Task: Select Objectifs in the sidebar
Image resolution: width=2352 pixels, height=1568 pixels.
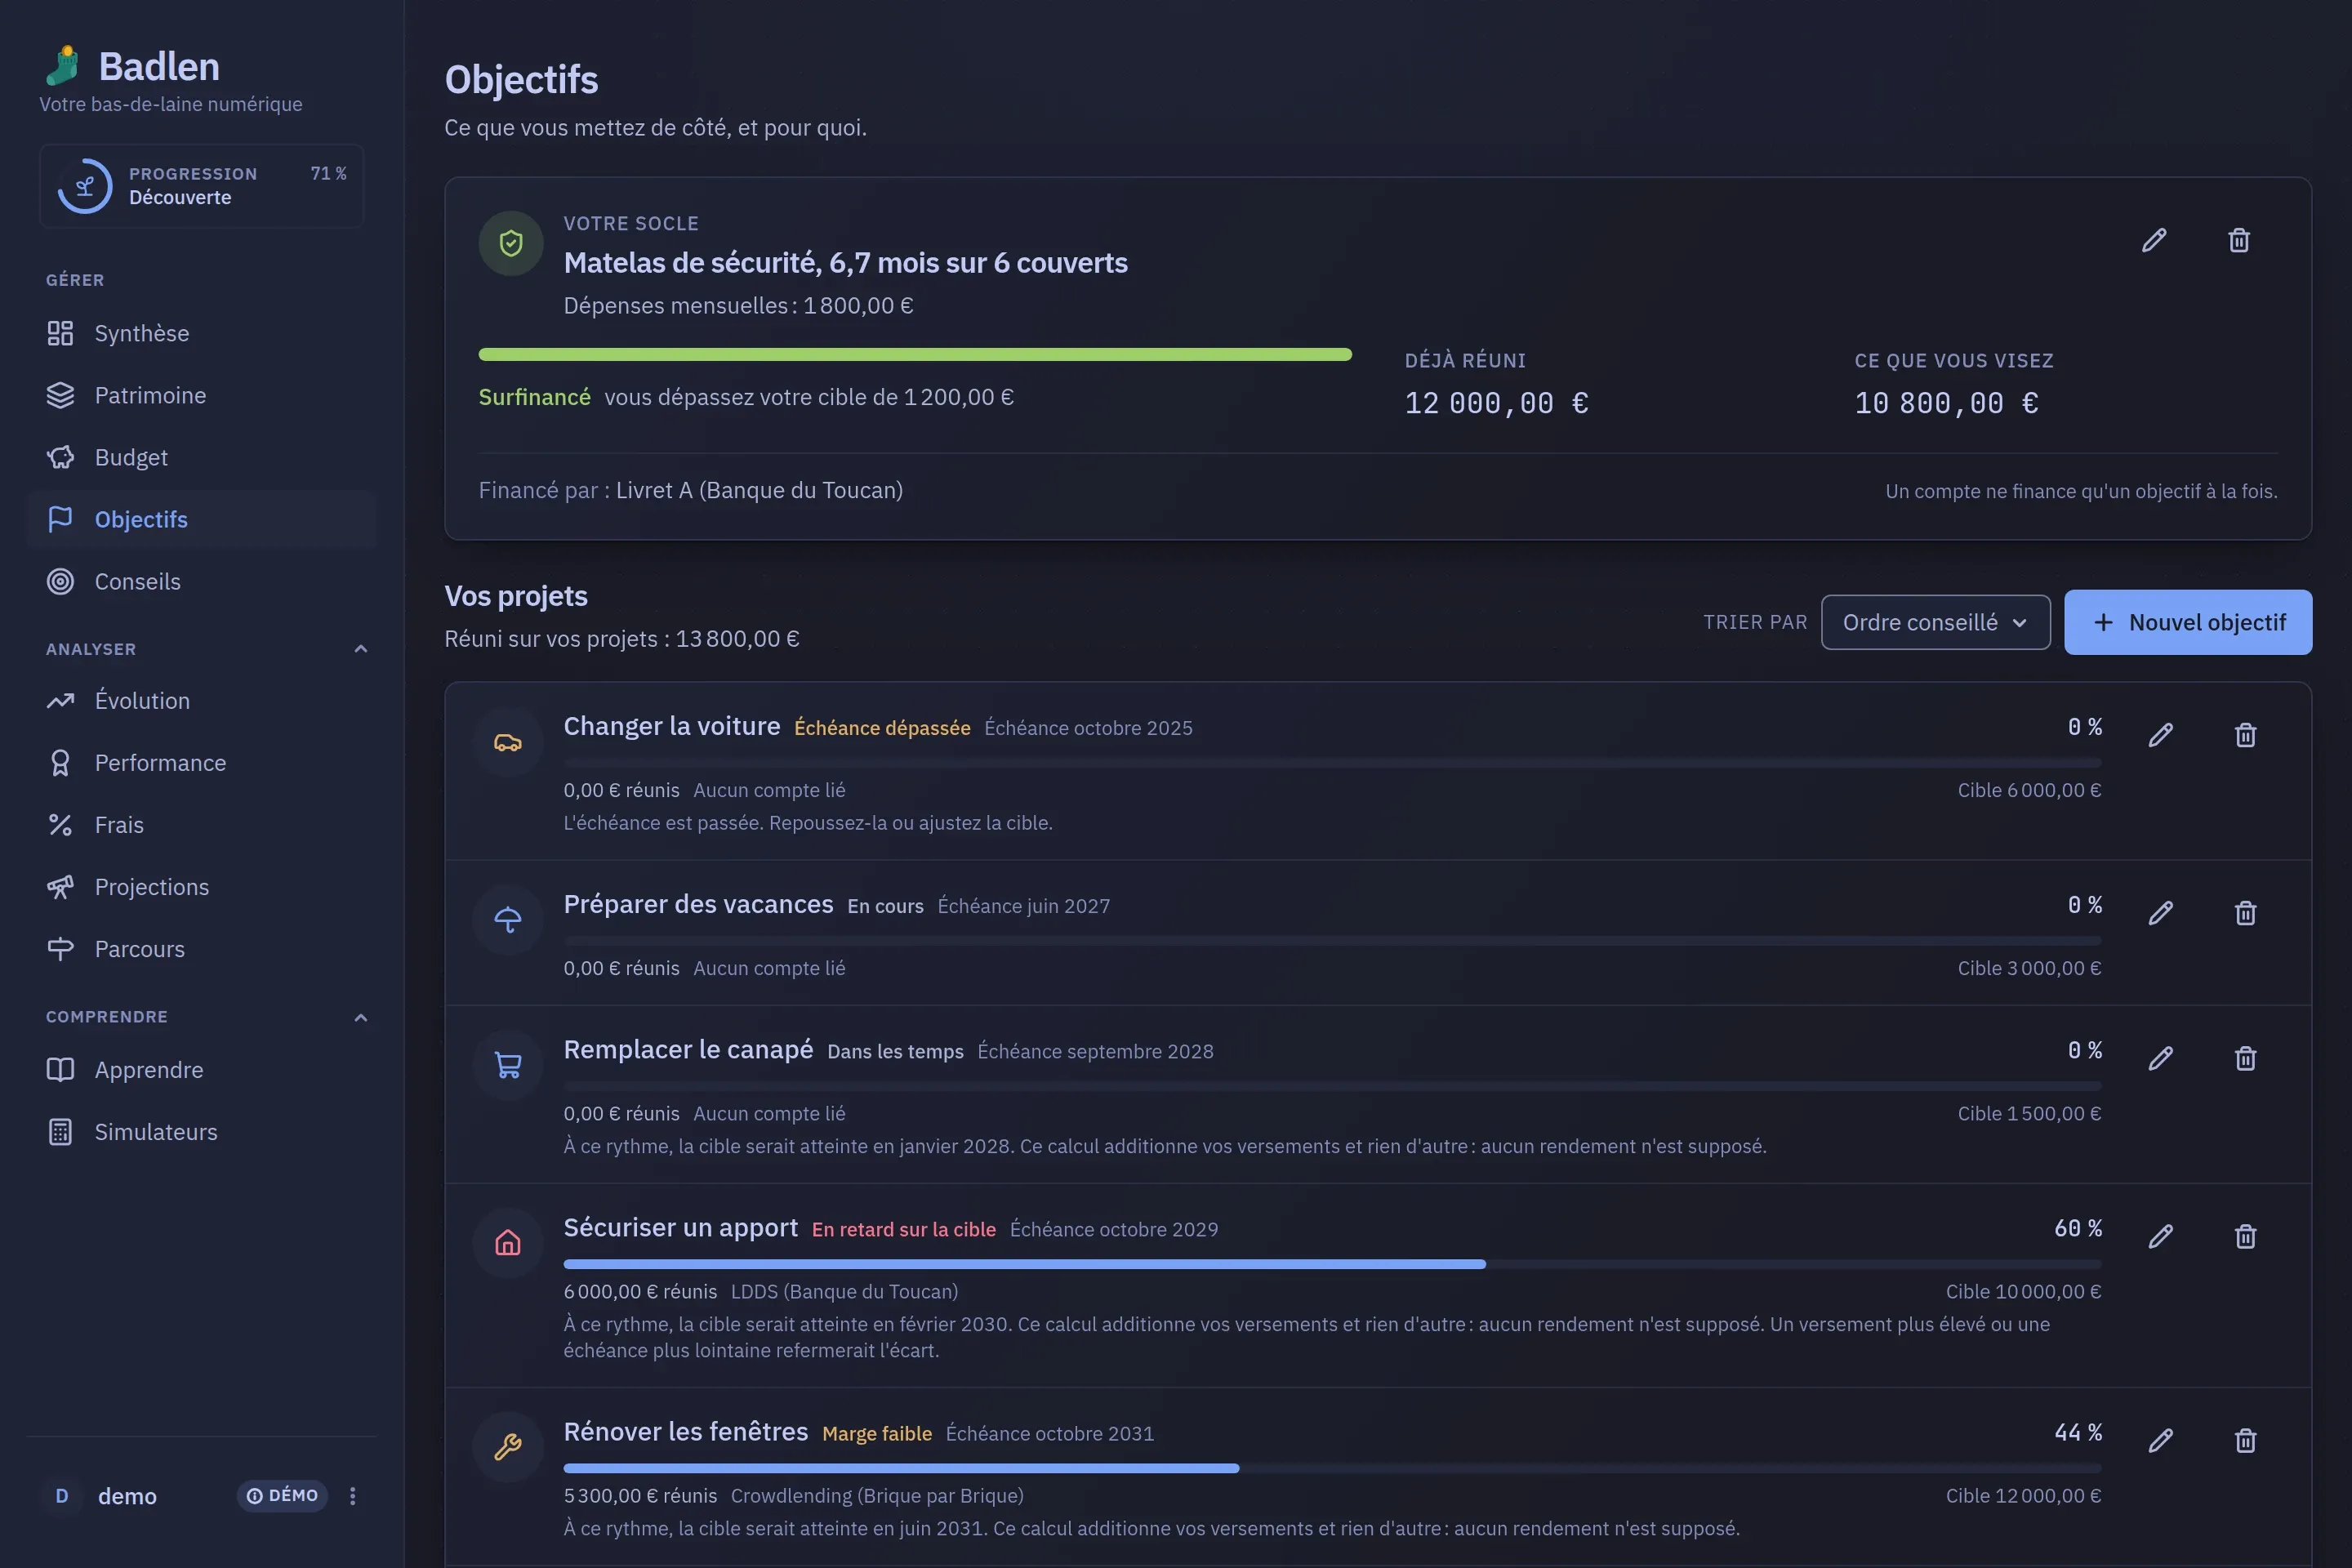Action: pos(202,519)
